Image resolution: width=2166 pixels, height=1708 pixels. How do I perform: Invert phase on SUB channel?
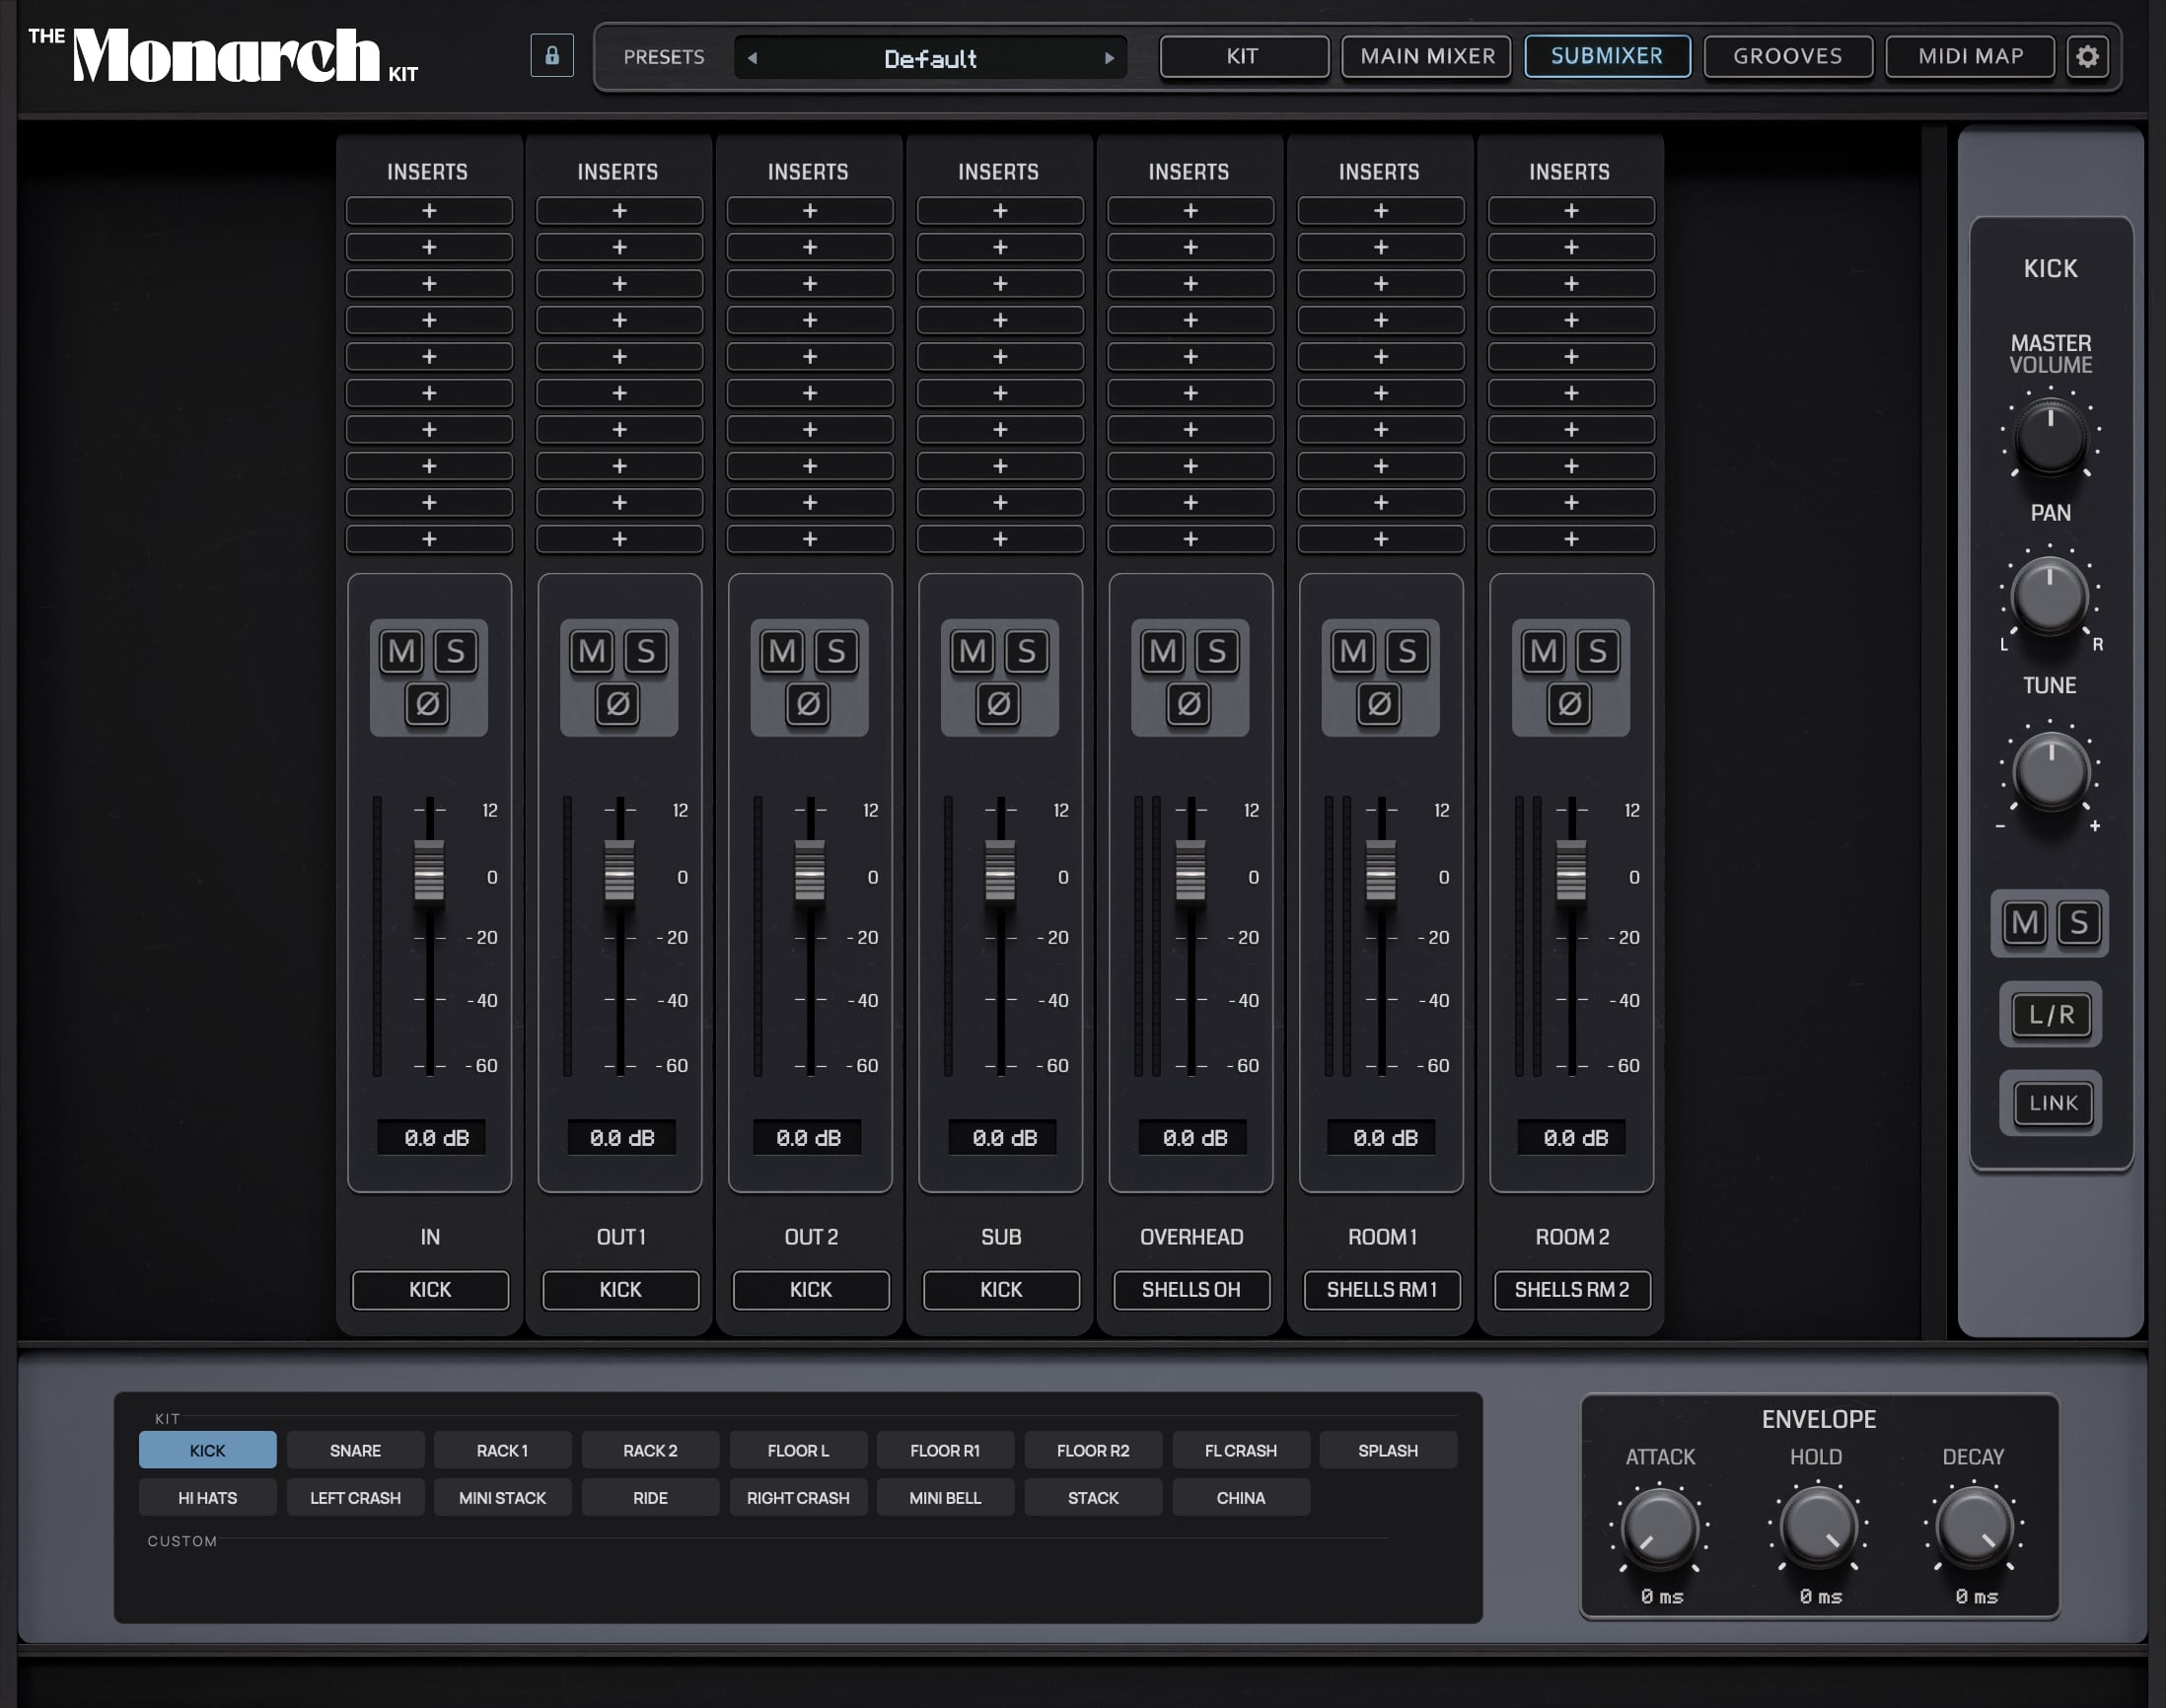pos(999,704)
